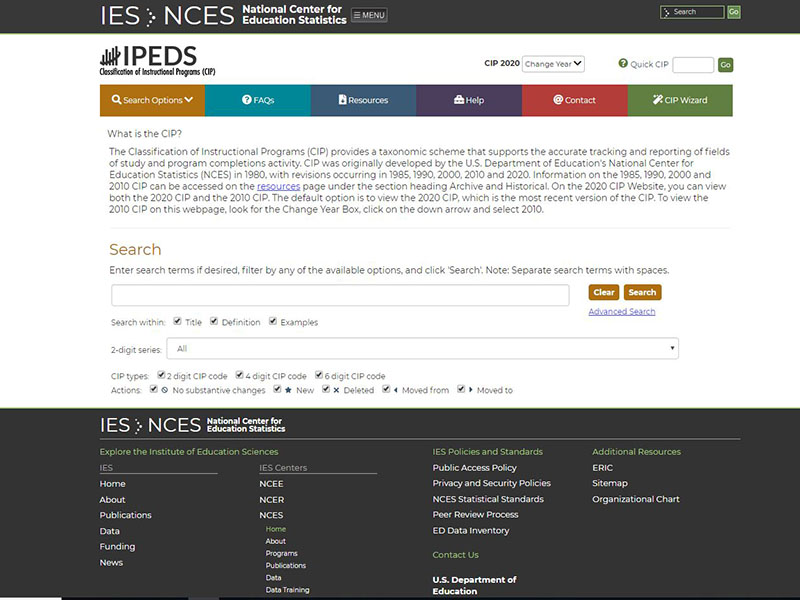The image size is (800, 600).
Task: Click the Resources document icon
Action: coord(342,99)
